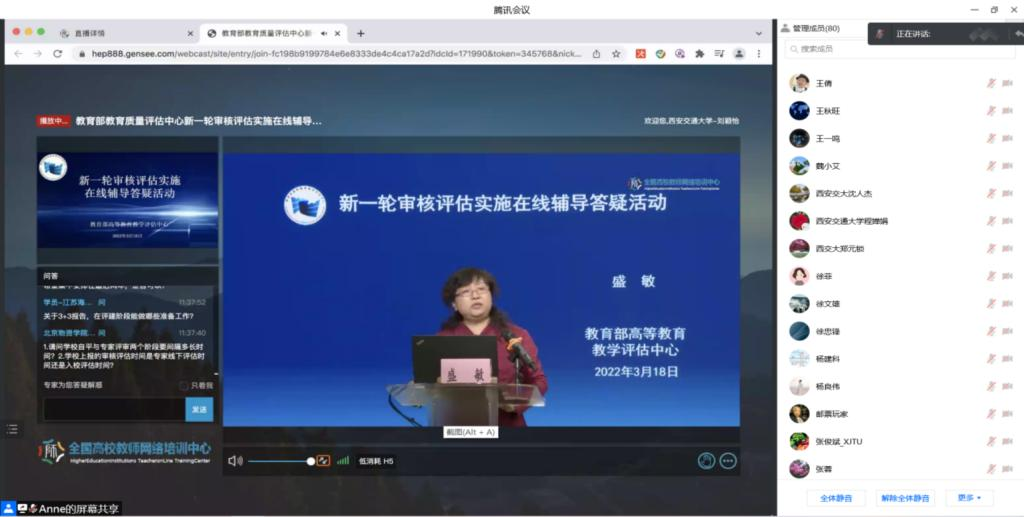This screenshot has width=1024, height=517.
Task: Click the 正在讲话 speaking indicator
Action: coord(913,34)
